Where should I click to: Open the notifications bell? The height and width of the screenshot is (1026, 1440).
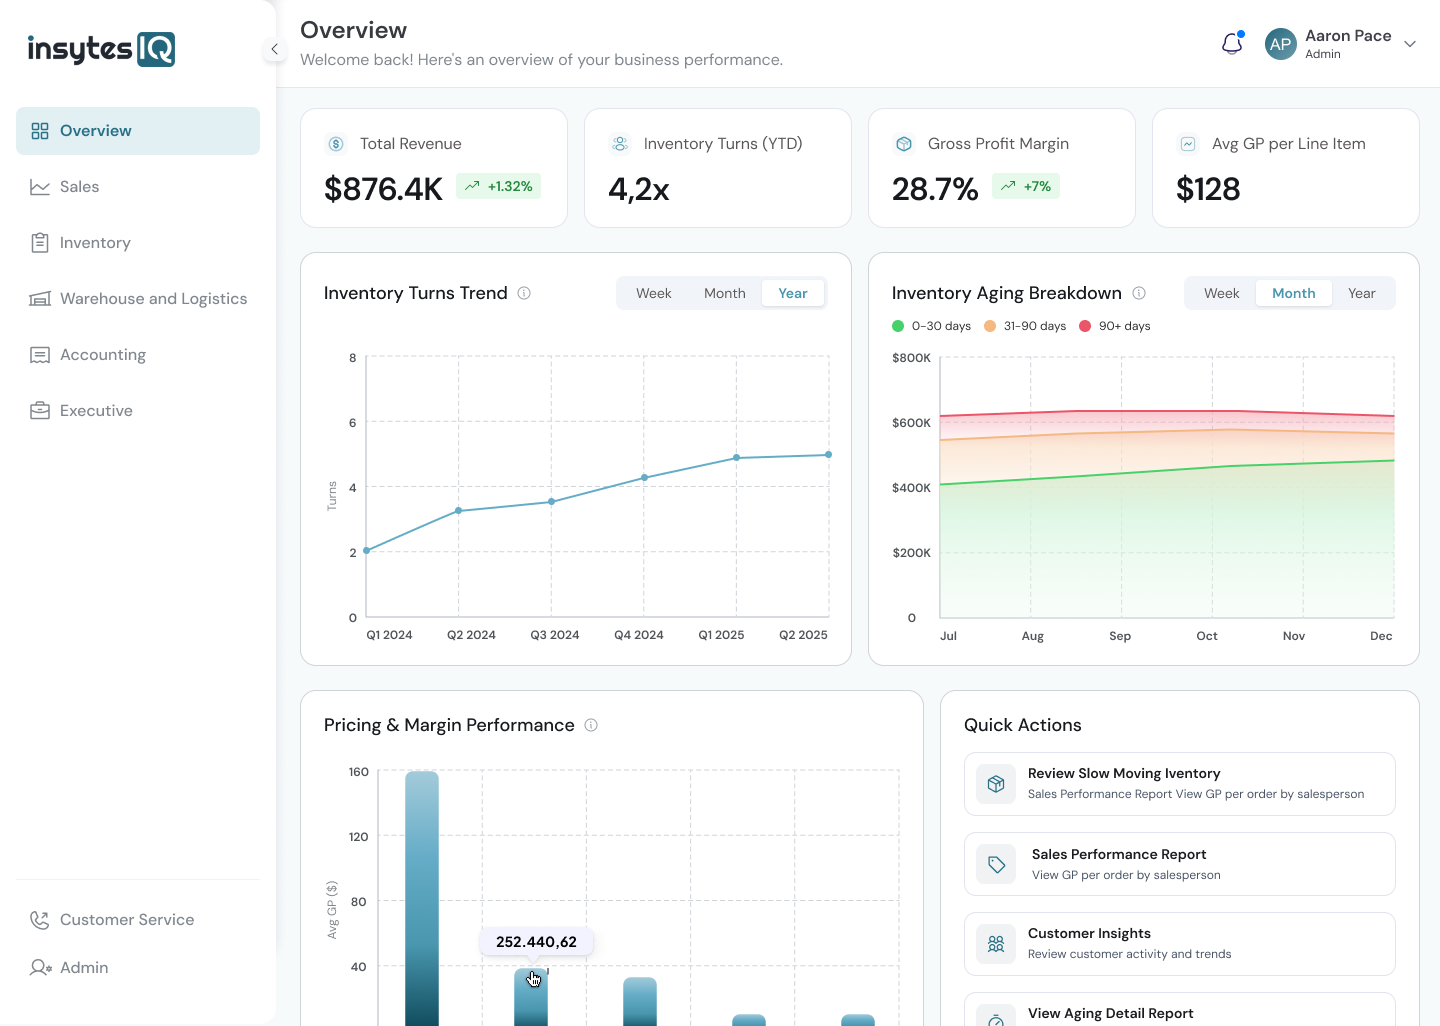tap(1231, 43)
